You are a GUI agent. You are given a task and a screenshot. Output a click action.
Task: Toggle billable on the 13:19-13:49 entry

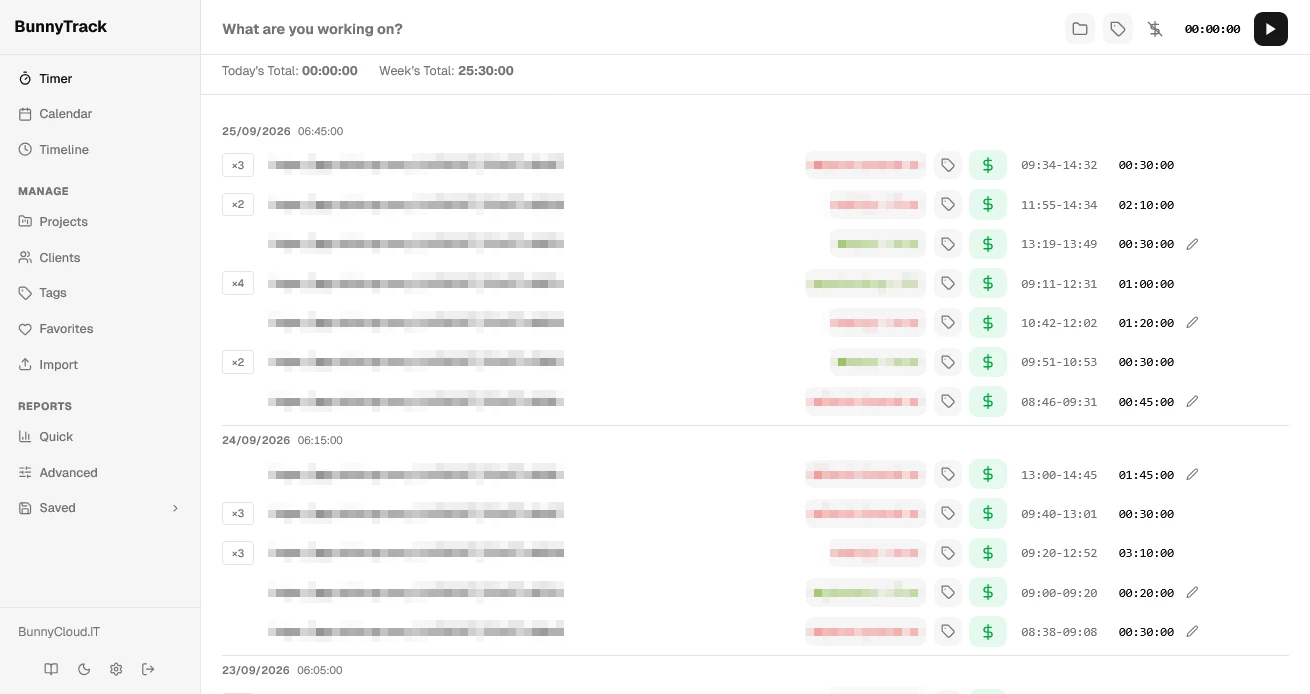pos(988,244)
